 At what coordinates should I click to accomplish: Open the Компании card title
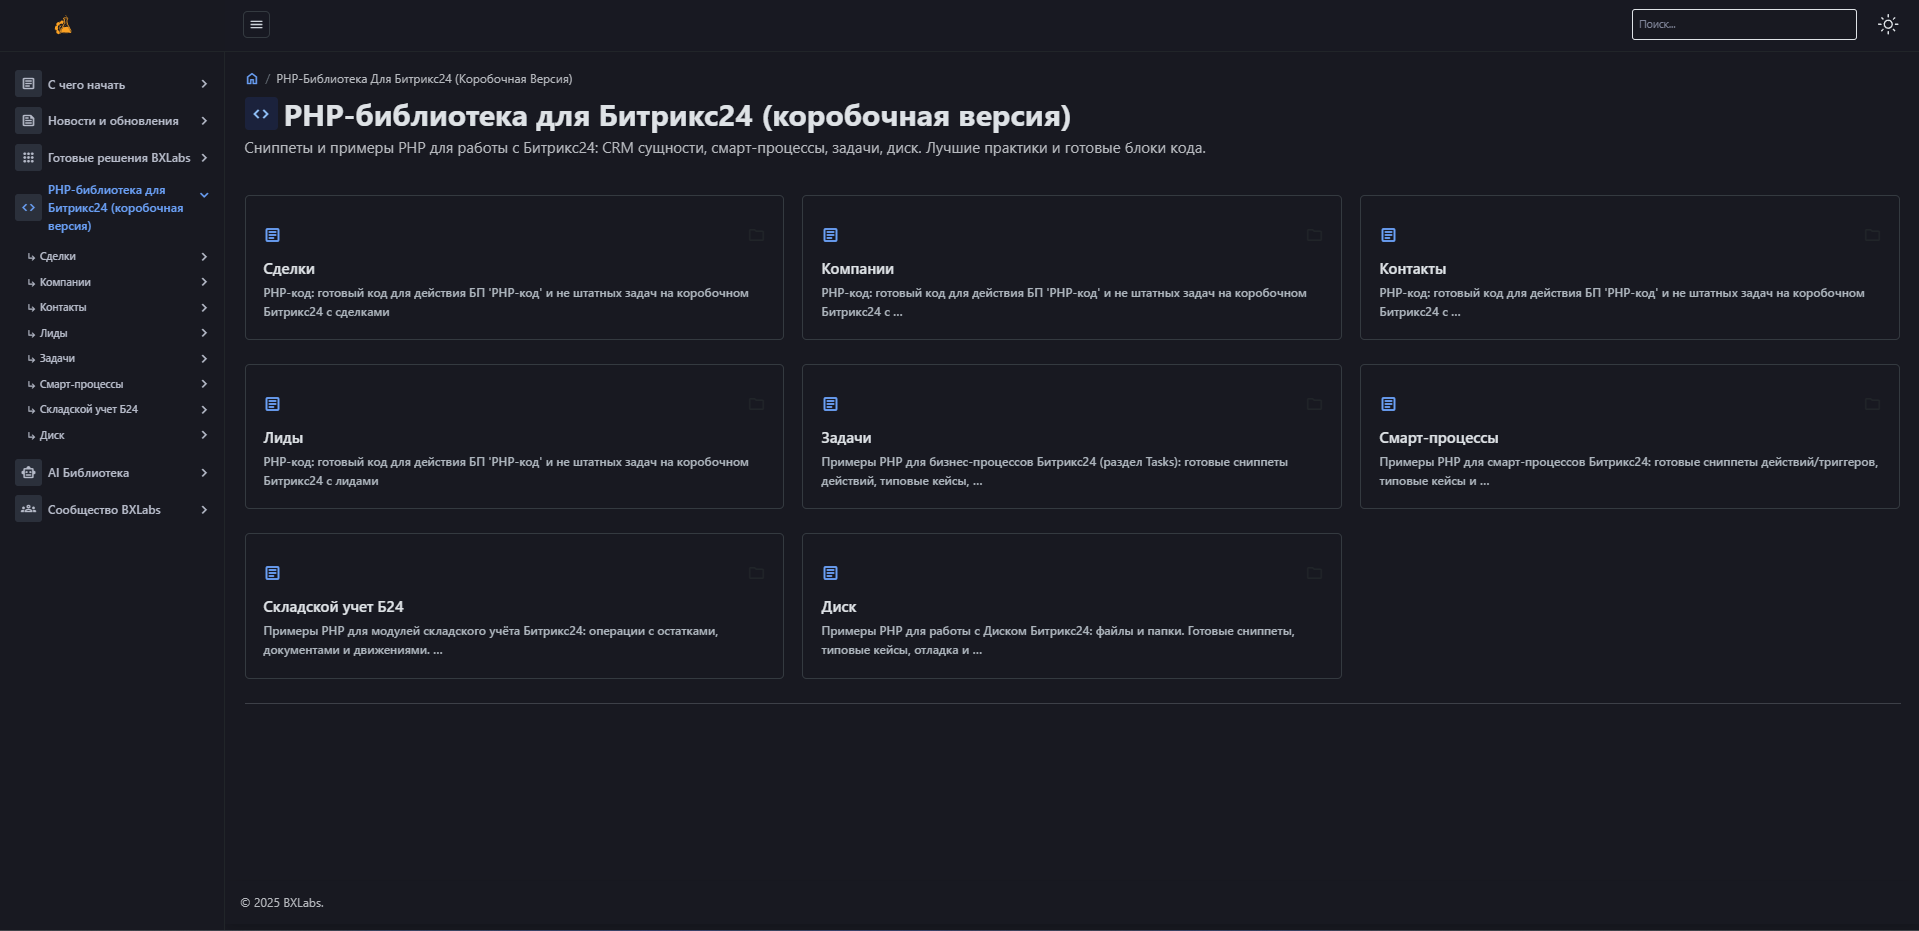[x=857, y=269]
